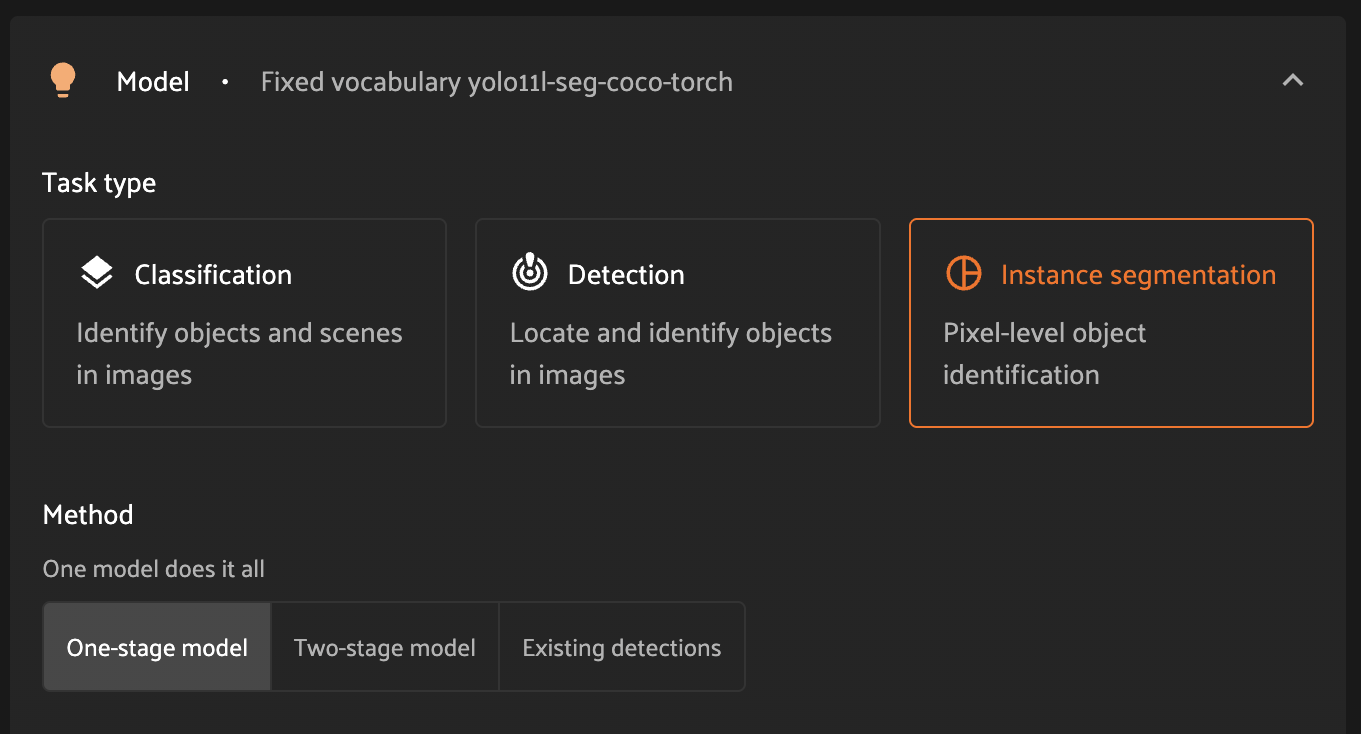Keep Instance segmentation selected
Image resolution: width=1361 pixels, height=734 pixels.
click(1110, 322)
